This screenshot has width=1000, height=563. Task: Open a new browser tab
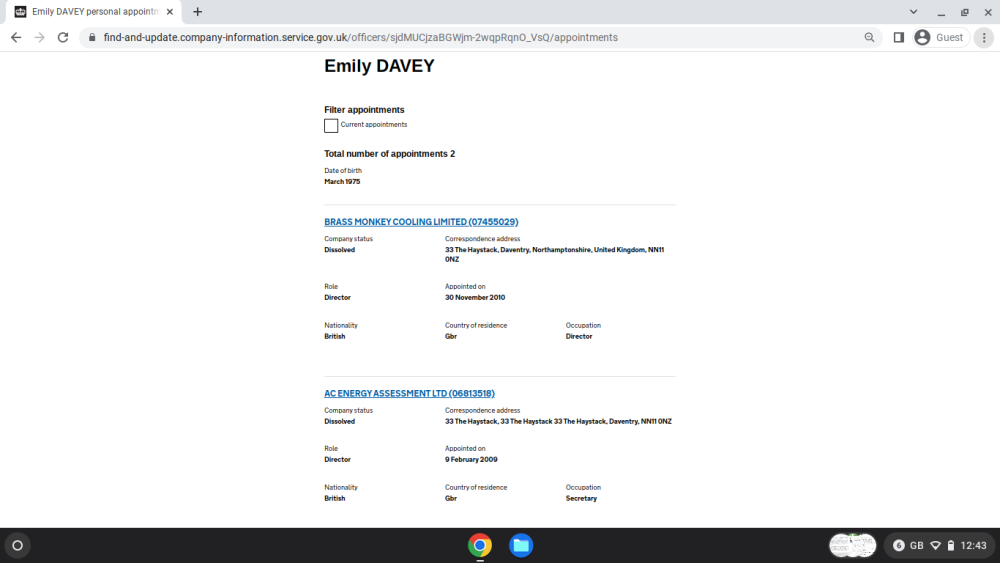pos(198,11)
